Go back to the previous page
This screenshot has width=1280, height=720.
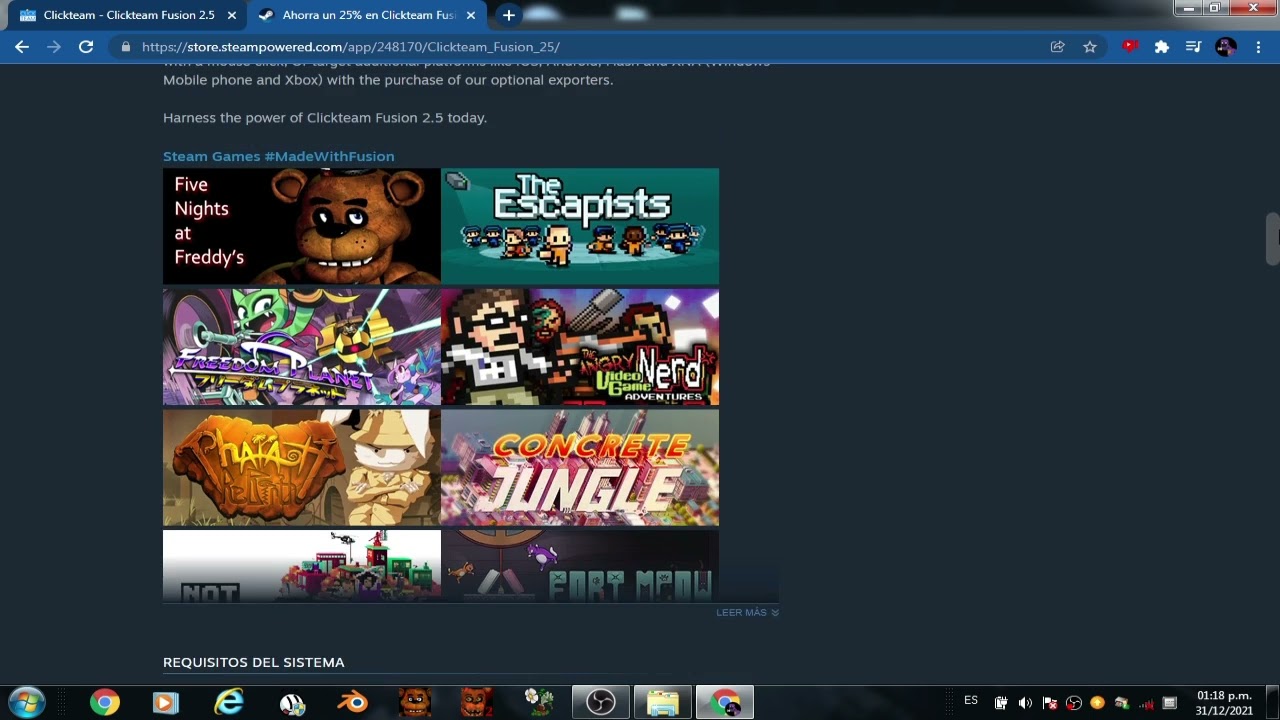tap(22, 47)
